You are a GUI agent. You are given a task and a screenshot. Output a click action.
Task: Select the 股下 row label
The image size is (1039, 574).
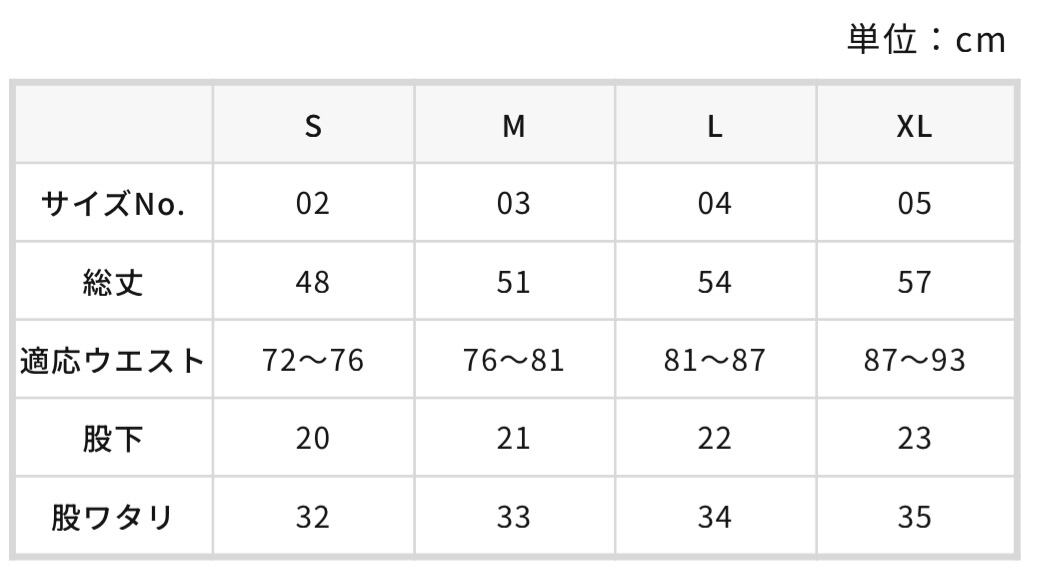pos(113,439)
